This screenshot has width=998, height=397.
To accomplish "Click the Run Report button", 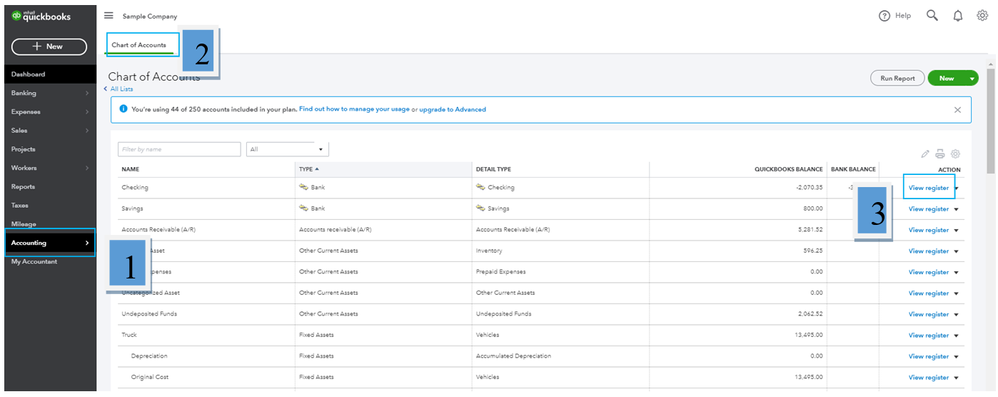I will 897,78.
